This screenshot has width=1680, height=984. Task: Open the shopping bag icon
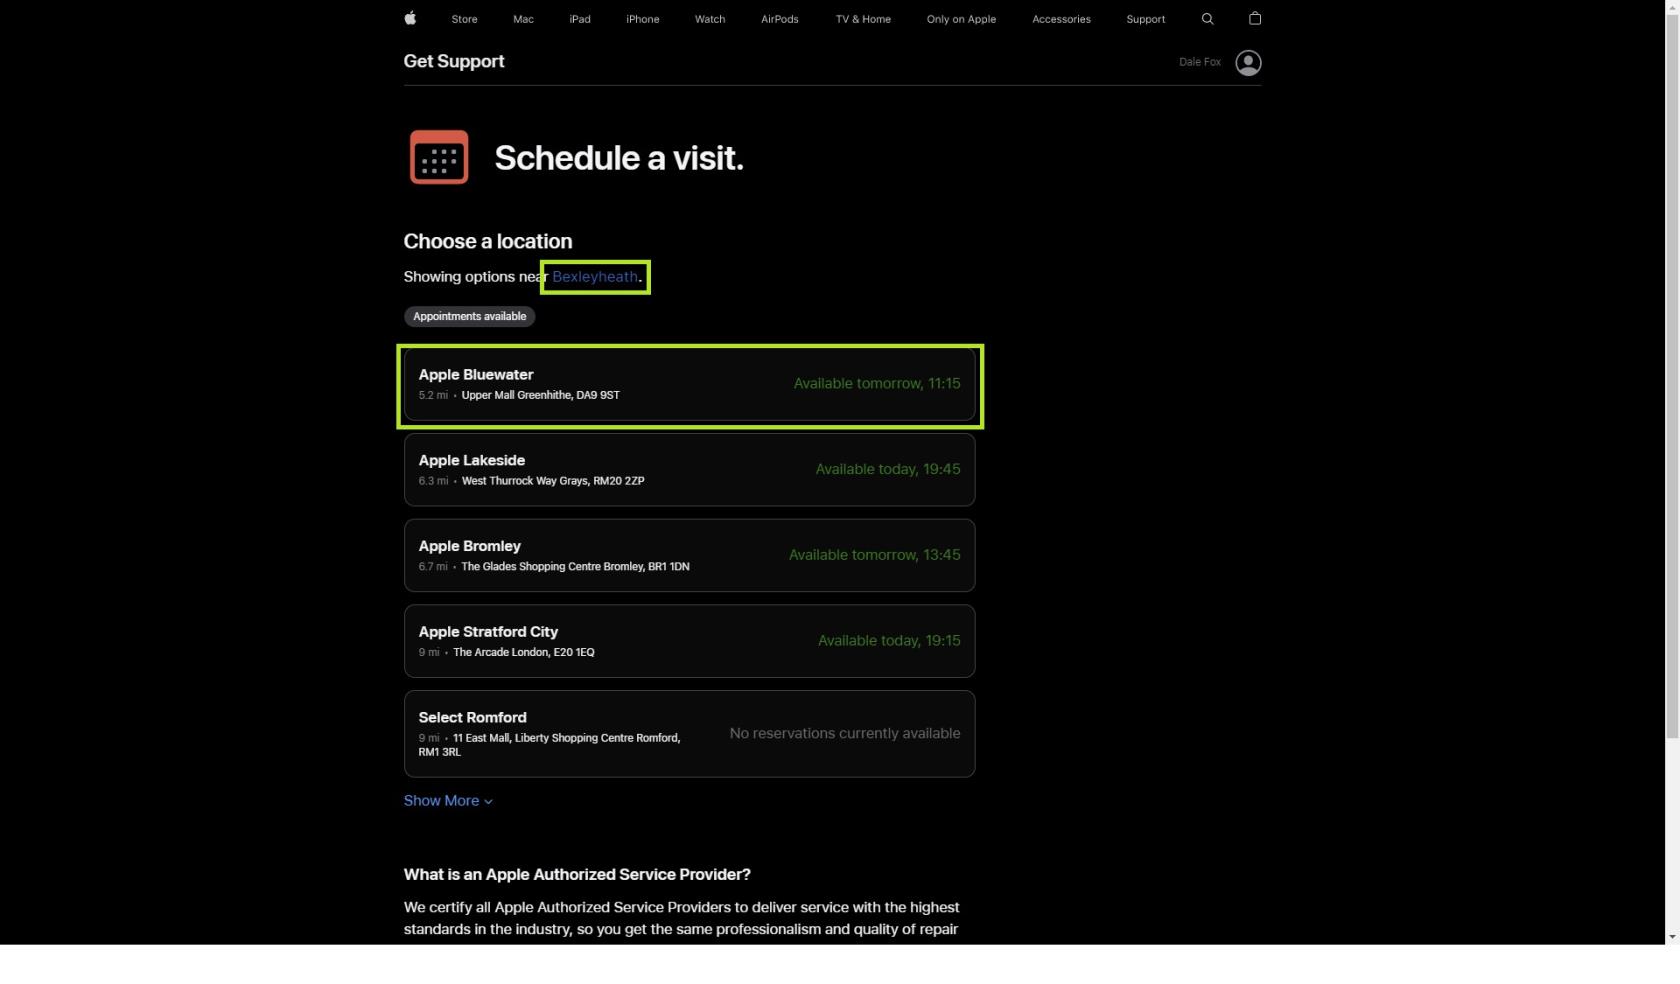pos(1255,18)
